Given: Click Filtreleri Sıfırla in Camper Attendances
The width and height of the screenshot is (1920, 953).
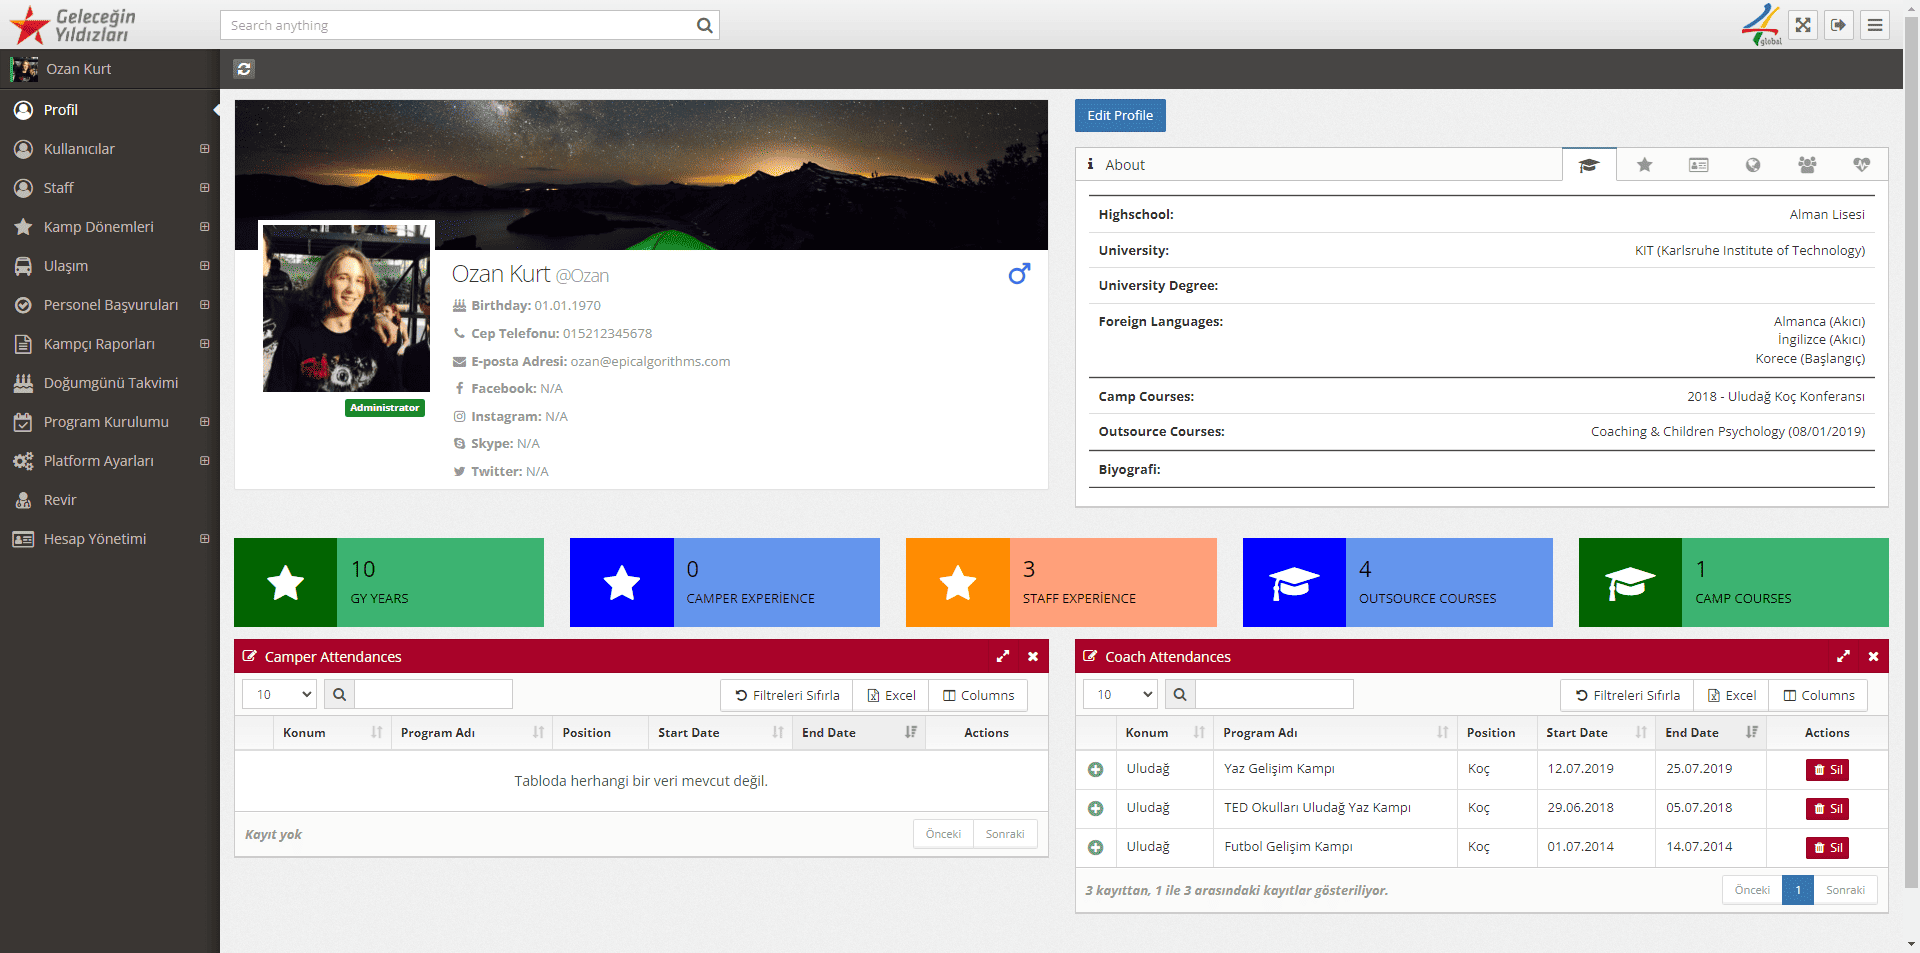Looking at the screenshot, I should [787, 695].
